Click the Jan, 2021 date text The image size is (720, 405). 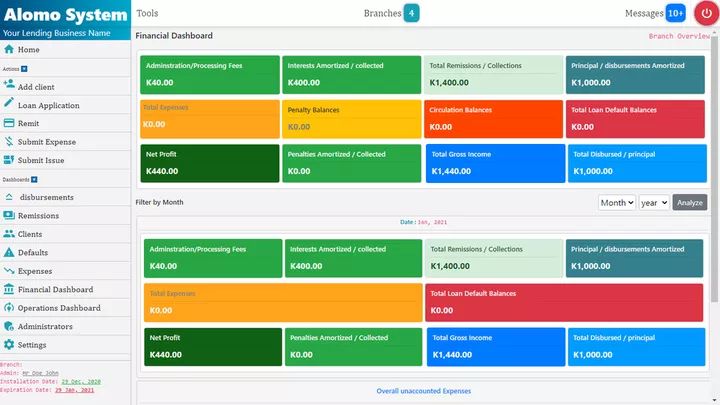click(432, 222)
